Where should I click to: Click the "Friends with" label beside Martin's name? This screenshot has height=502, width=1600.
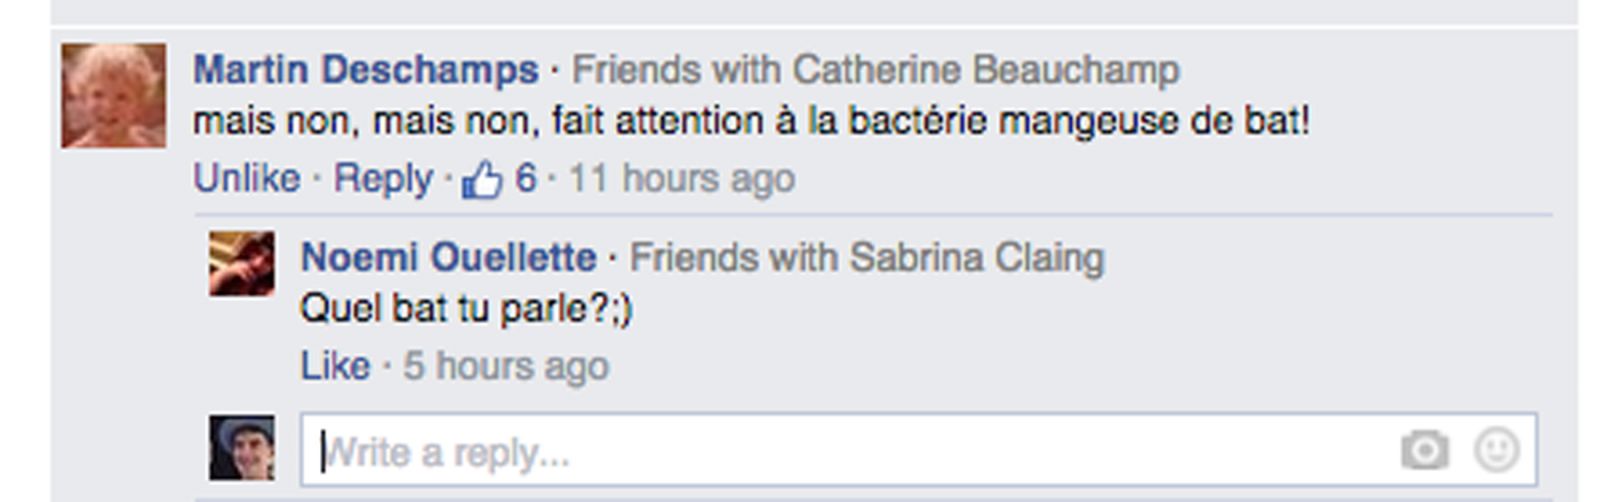point(676,70)
